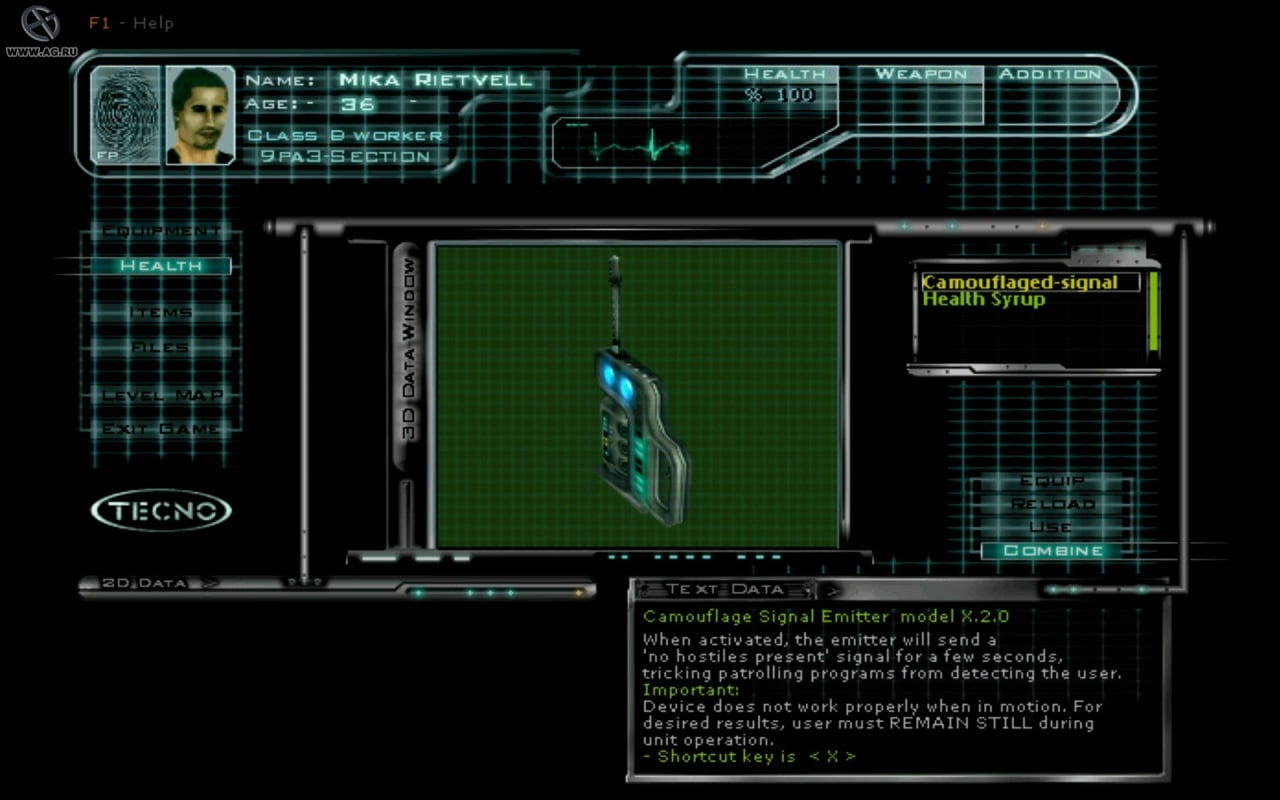The height and width of the screenshot is (800, 1280).
Task: Select the Health menu entry
Action: pyautogui.click(x=161, y=266)
